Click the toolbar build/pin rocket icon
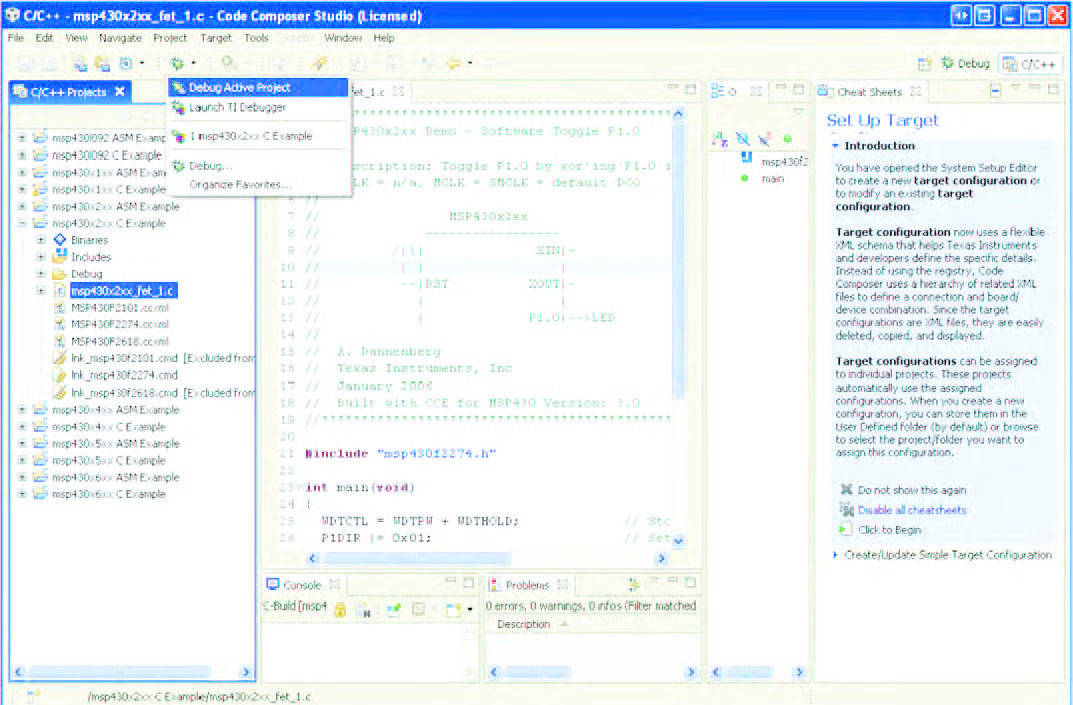 coord(319,63)
